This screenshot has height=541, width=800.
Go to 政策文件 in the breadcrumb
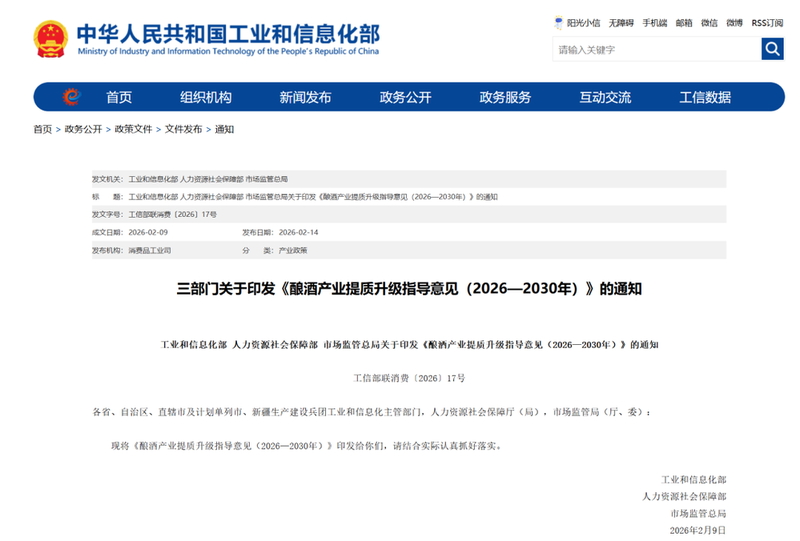(x=133, y=129)
